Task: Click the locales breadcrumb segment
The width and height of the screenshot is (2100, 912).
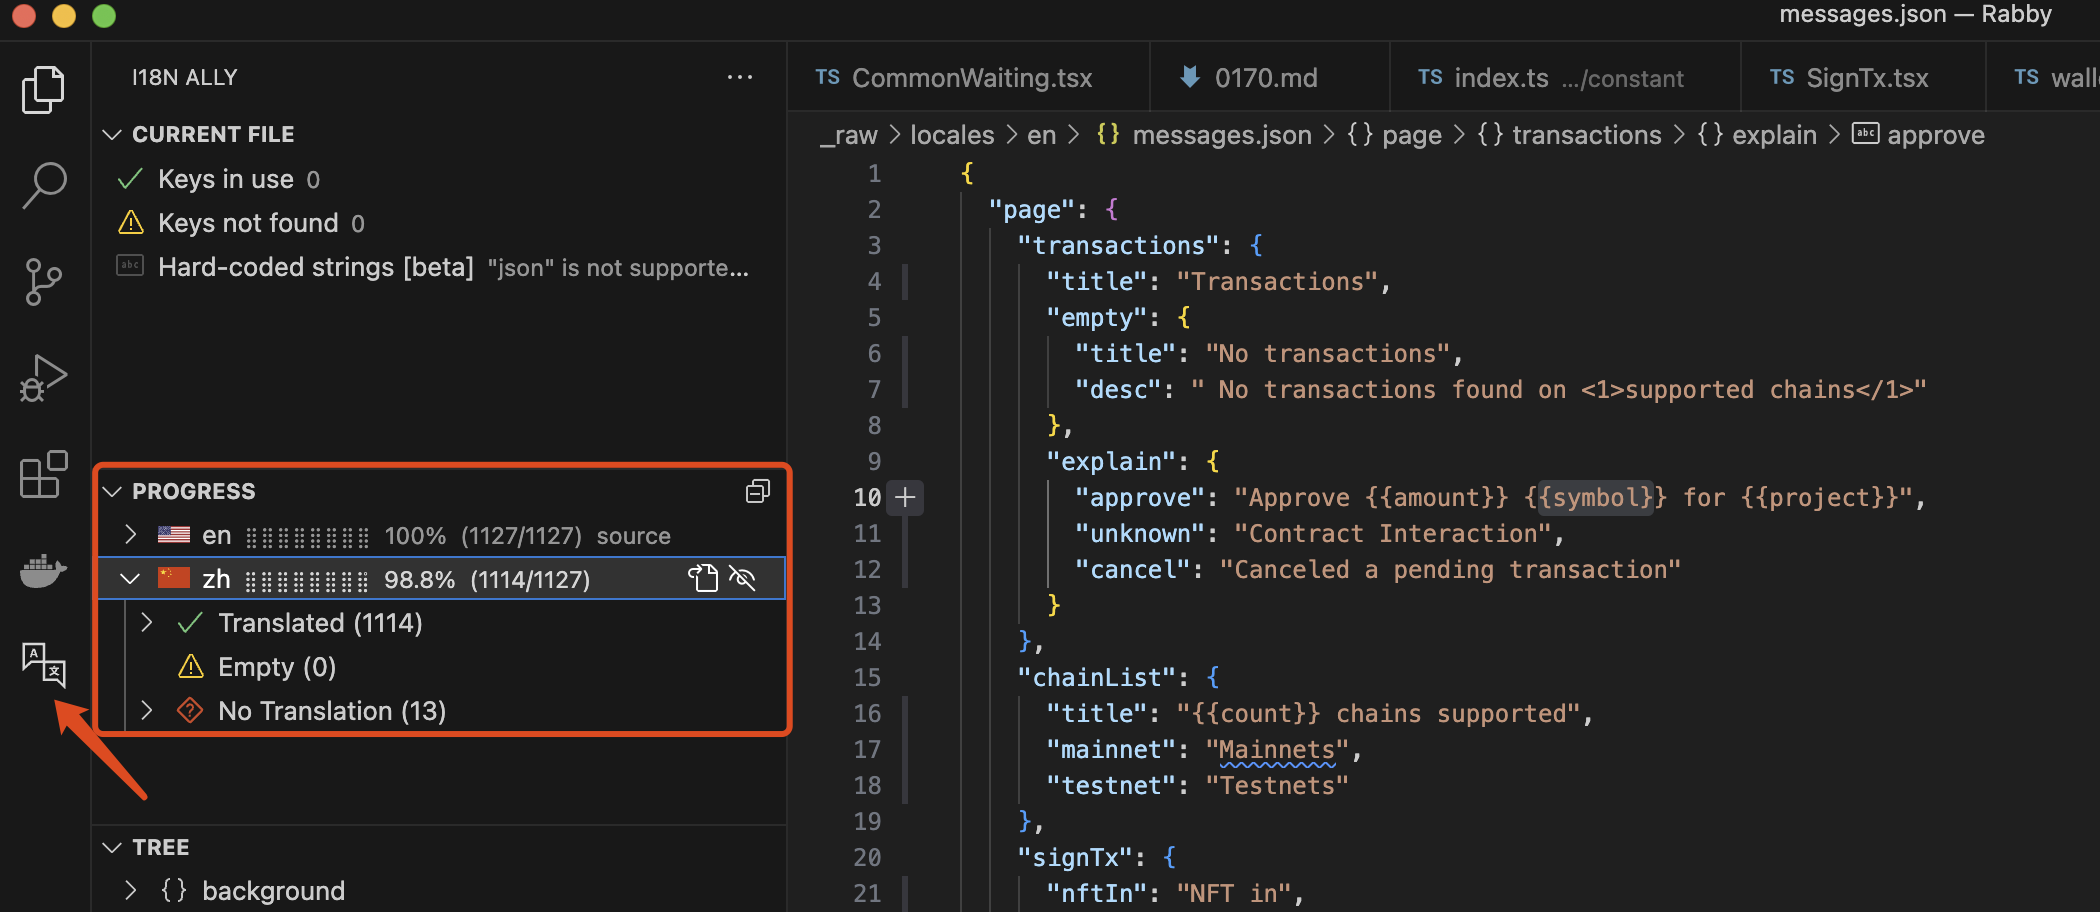Action: 952,135
